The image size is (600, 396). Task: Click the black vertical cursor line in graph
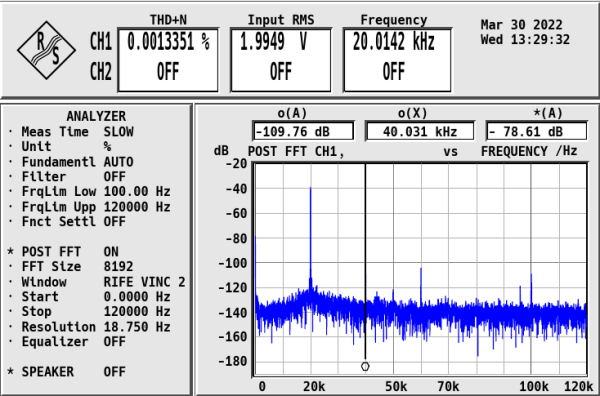coord(365,260)
